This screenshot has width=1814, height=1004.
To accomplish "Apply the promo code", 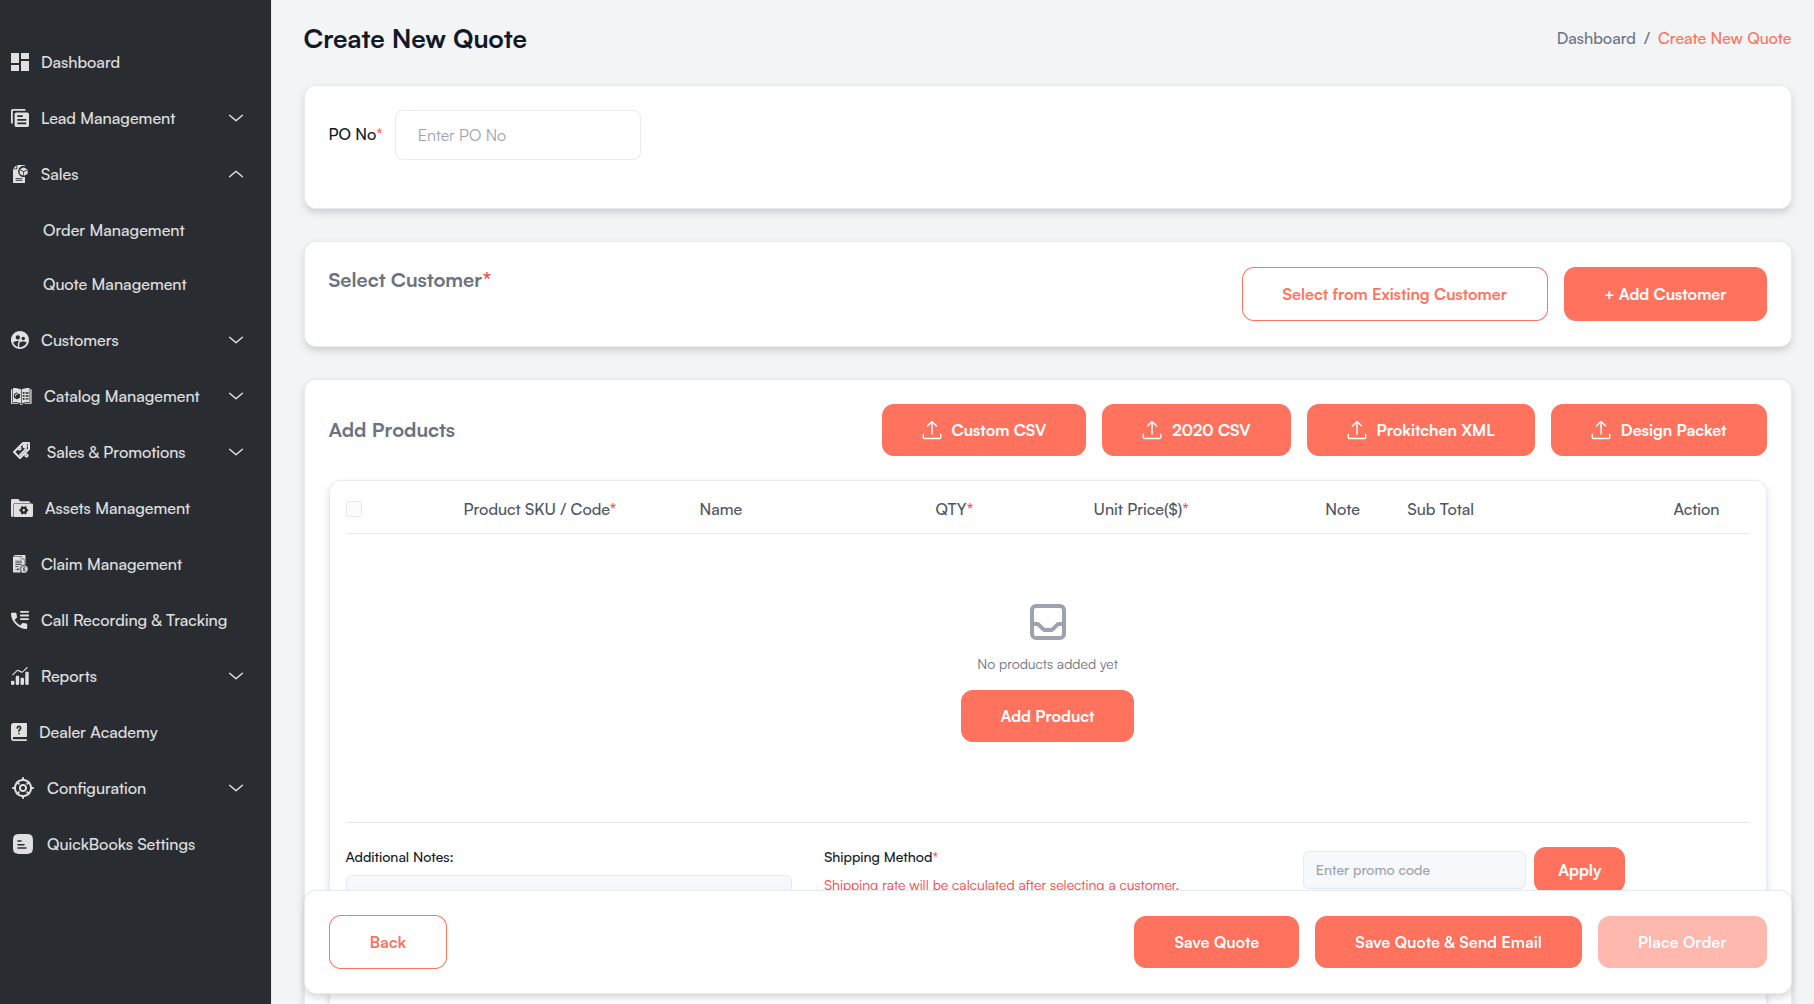I will [1579, 870].
